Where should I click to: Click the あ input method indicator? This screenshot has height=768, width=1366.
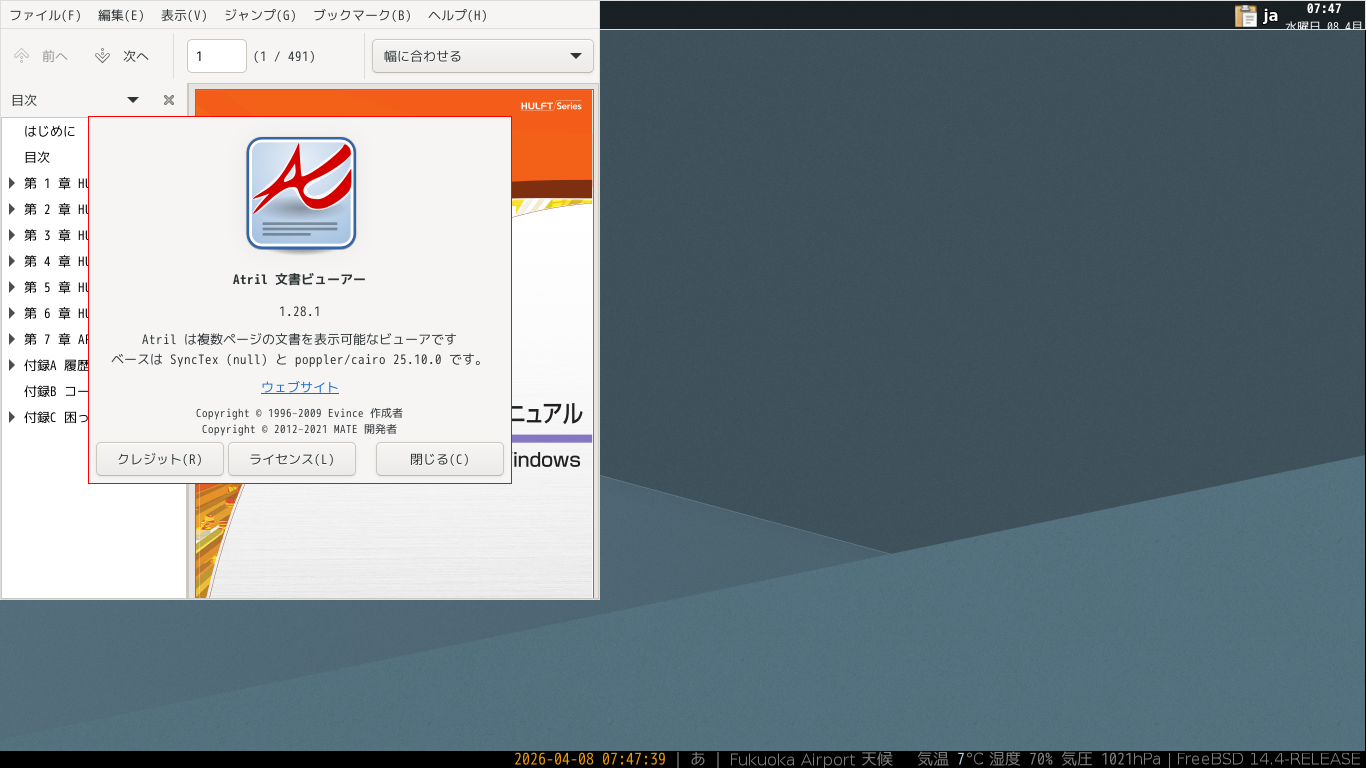(698, 759)
